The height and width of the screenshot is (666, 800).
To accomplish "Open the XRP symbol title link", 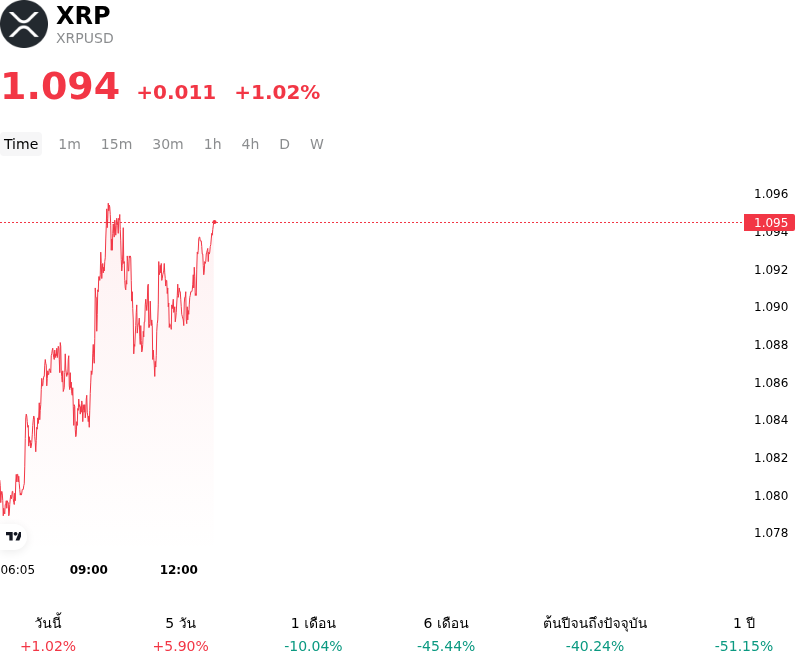I will pos(83,15).
